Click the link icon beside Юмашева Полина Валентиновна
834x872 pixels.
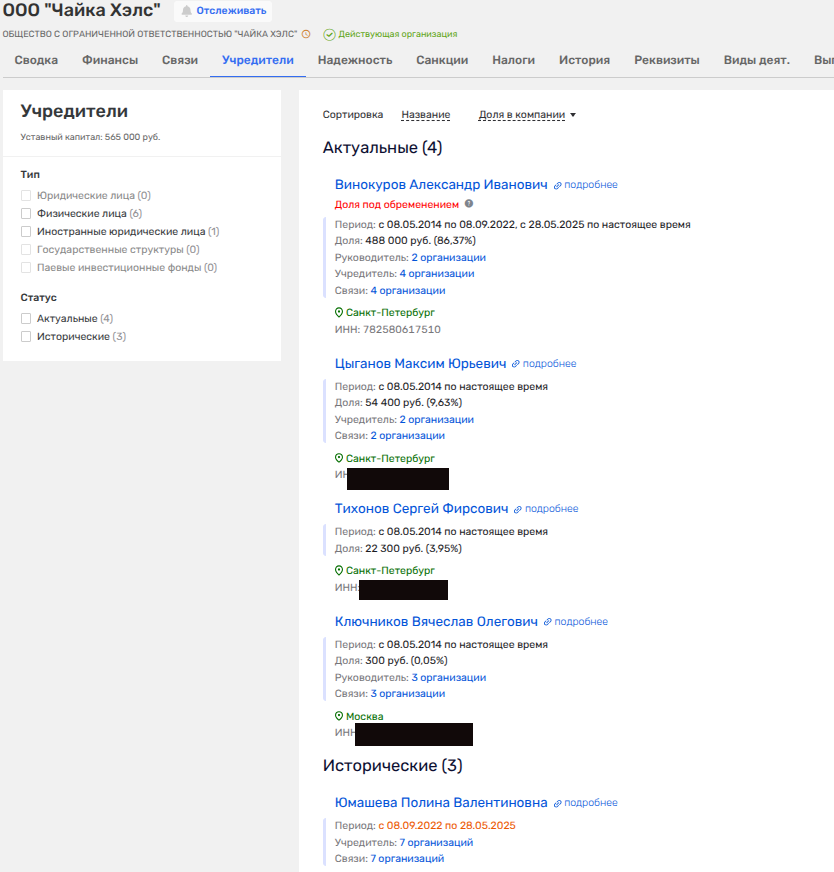557,803
